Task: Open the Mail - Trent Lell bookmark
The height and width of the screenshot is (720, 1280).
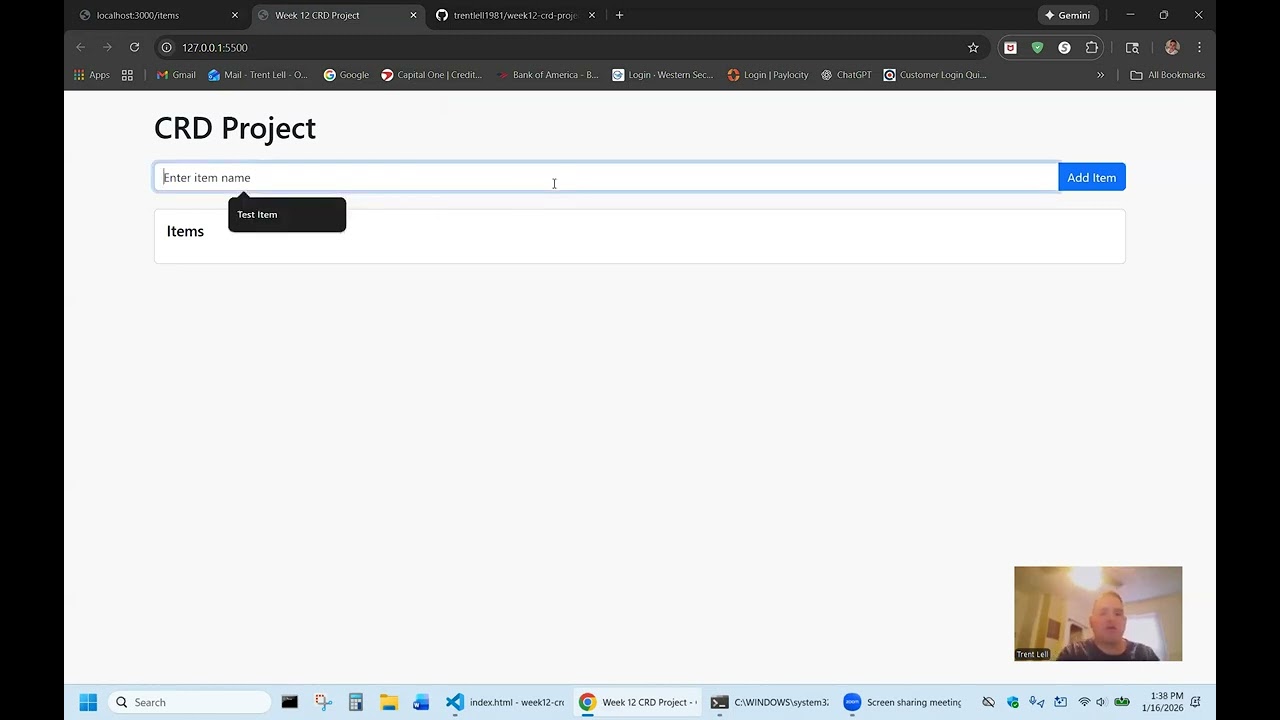Action: point(258,75)
